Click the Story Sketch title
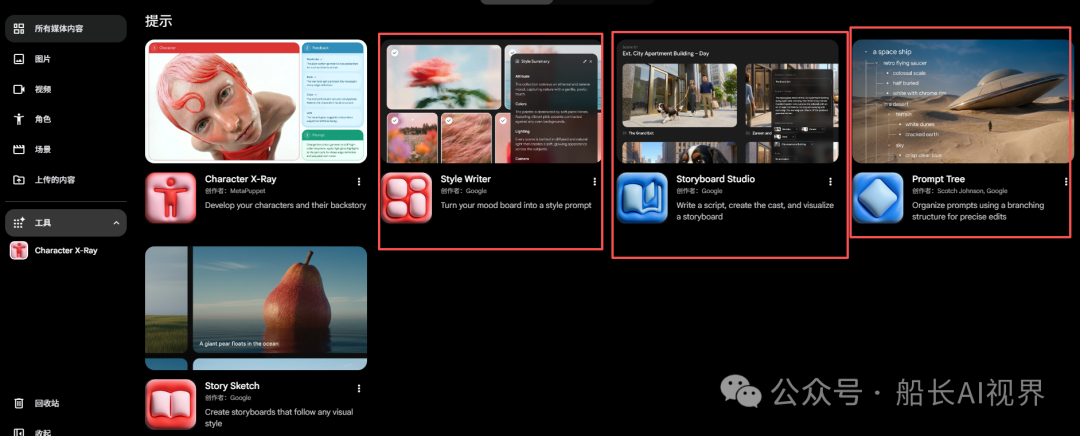 point(232,386)
